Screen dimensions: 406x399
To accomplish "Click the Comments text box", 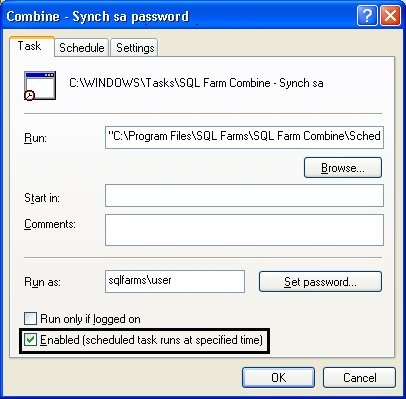I will point(244,230).
